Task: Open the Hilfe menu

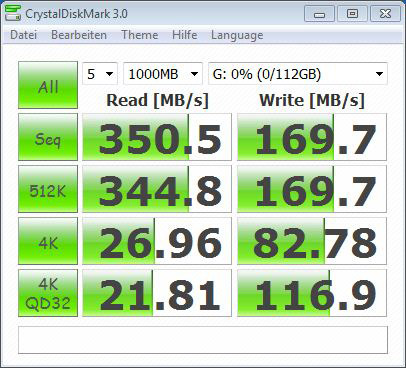Action: 185,35
